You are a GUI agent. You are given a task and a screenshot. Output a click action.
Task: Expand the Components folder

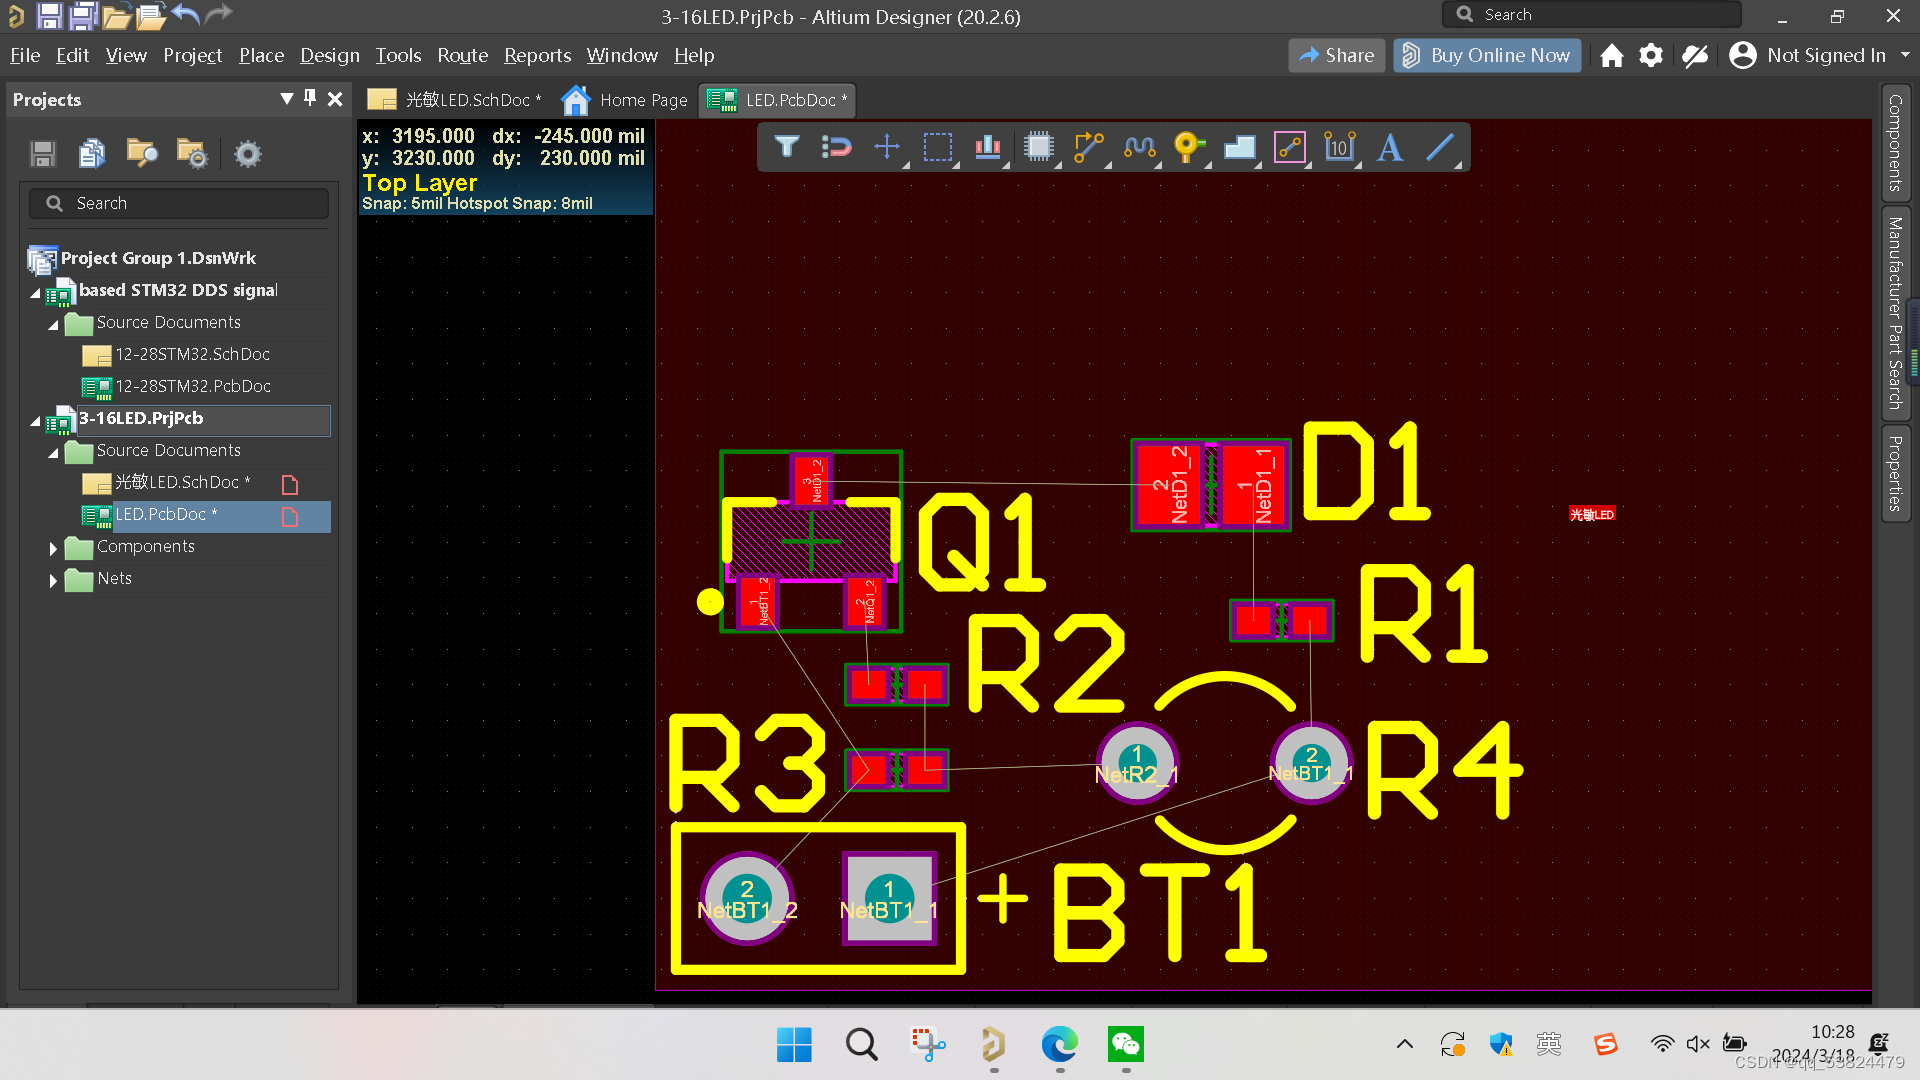(x=53, y=547)
